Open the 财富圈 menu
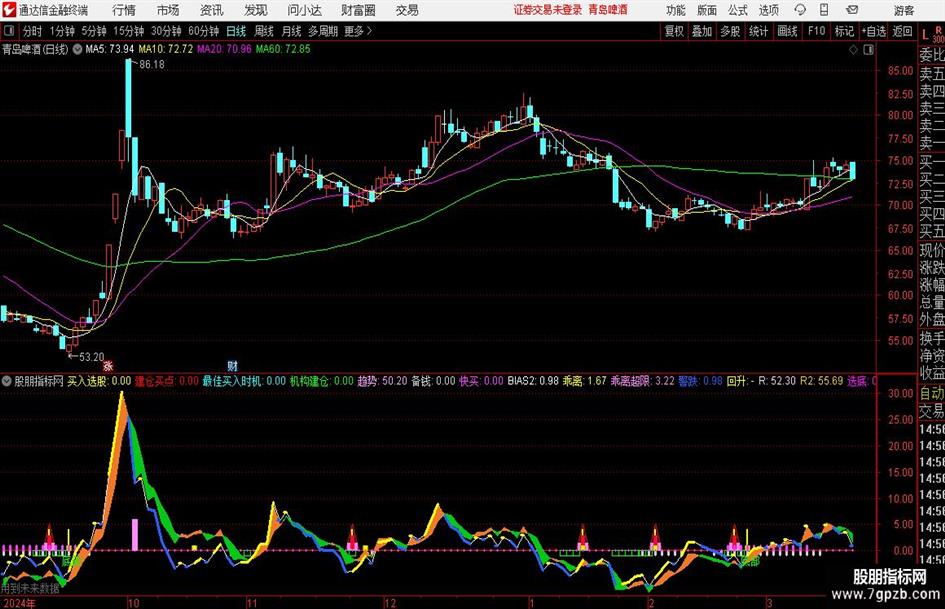The image size is (945, 609). [358, 10]
